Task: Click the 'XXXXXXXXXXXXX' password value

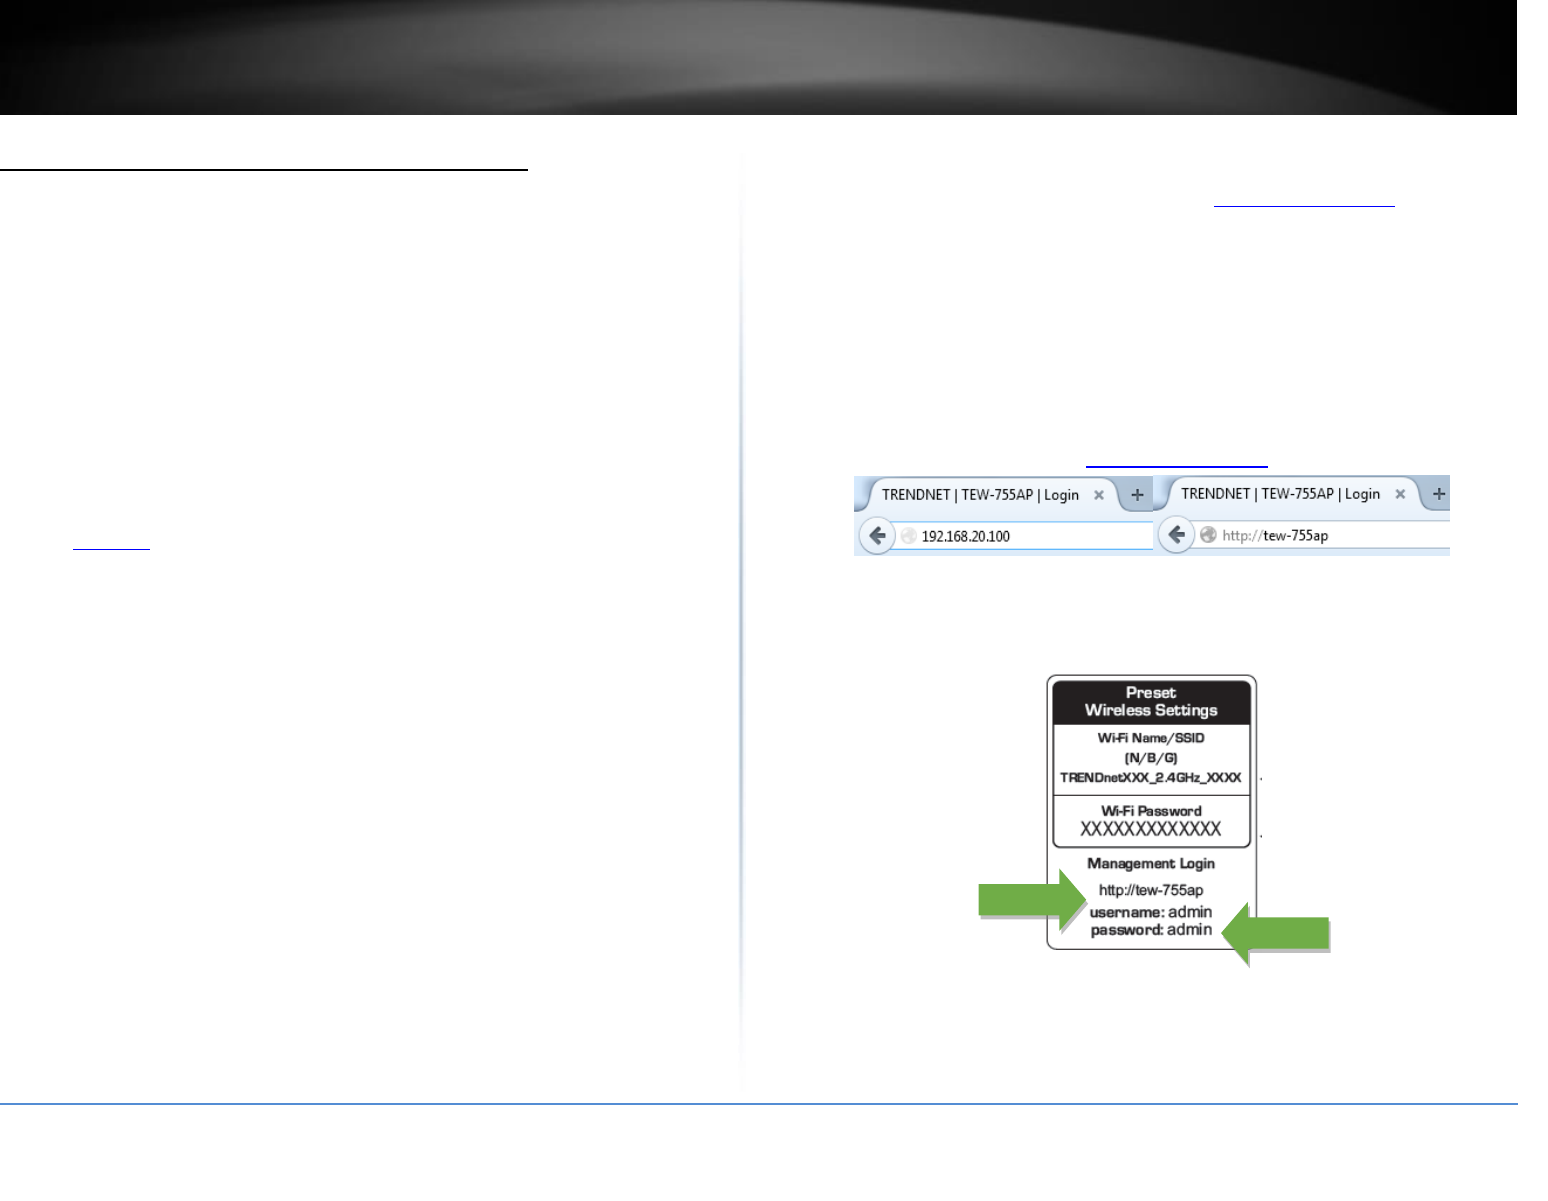Action: (x=1151, y=829)
